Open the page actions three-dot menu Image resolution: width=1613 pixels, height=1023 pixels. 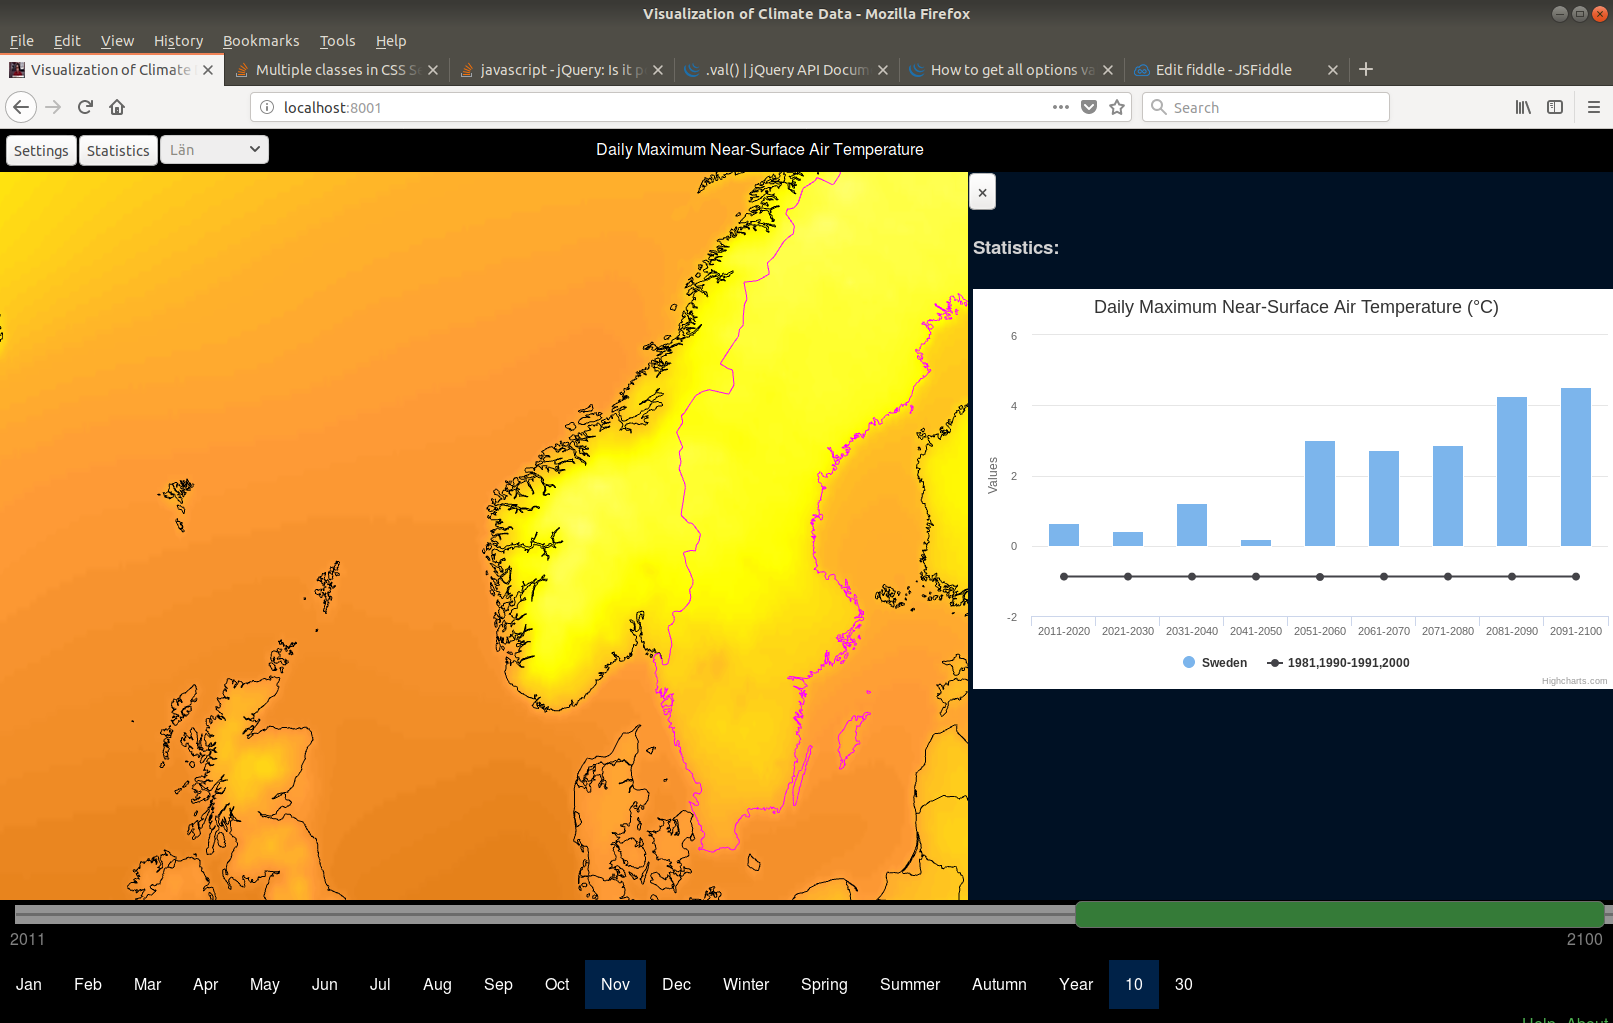1061,107
